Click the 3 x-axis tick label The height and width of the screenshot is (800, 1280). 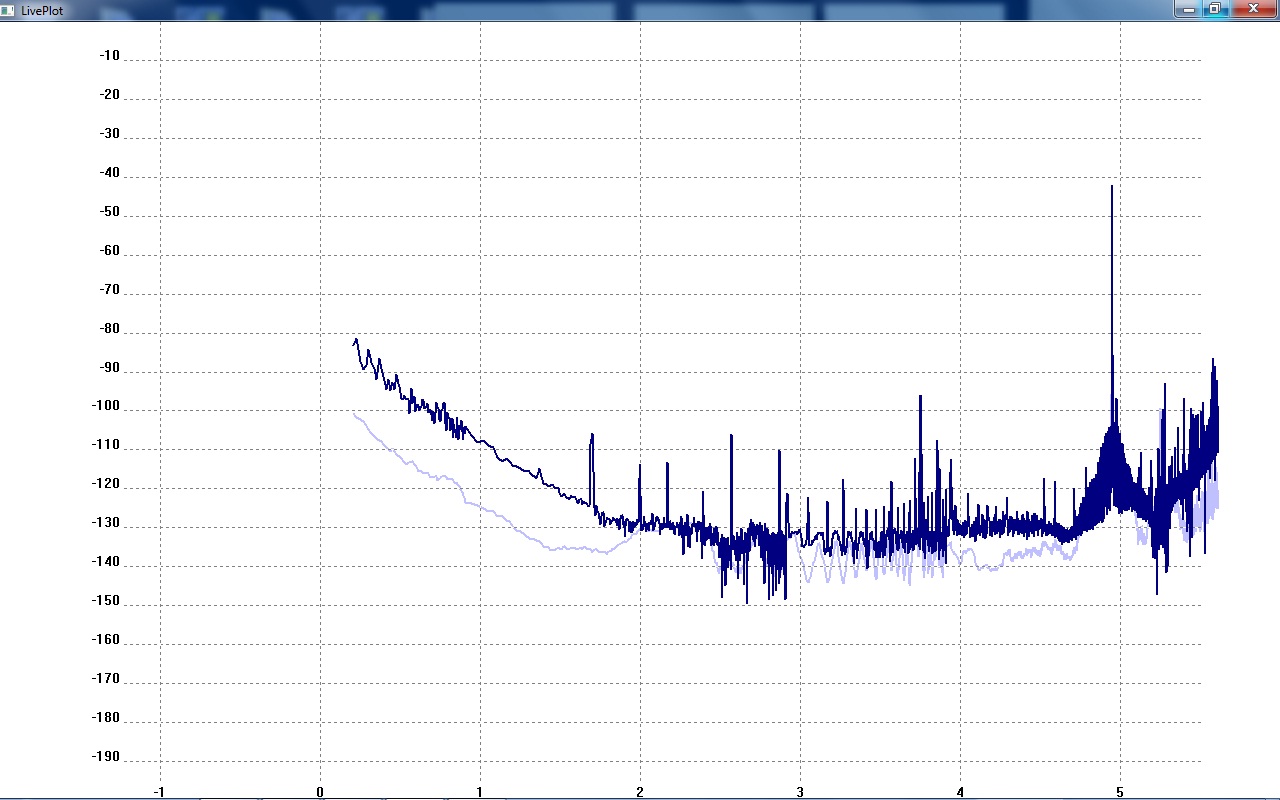pyautogui.click(x=800, y=792)
